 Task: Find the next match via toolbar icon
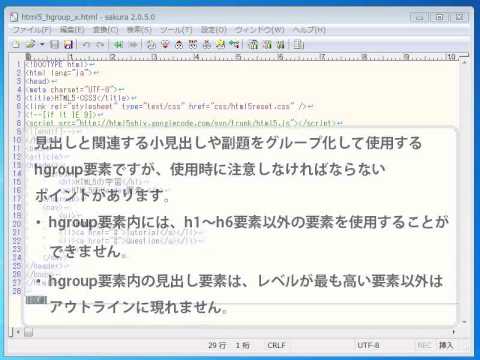pos(165,44)
